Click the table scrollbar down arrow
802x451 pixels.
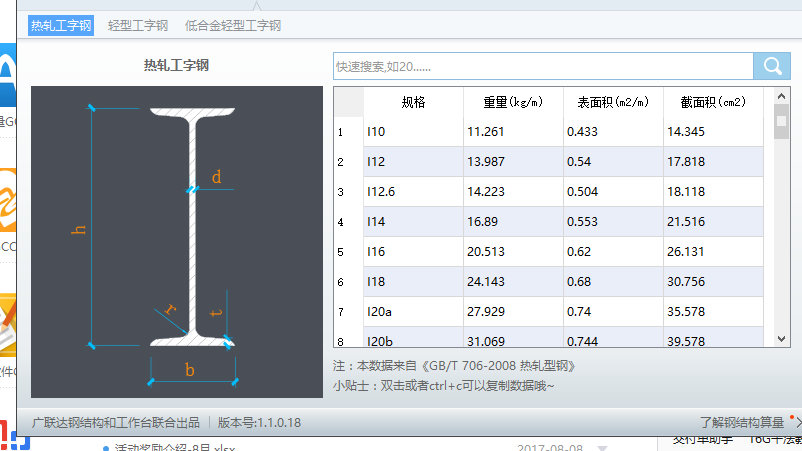point(781,339)
